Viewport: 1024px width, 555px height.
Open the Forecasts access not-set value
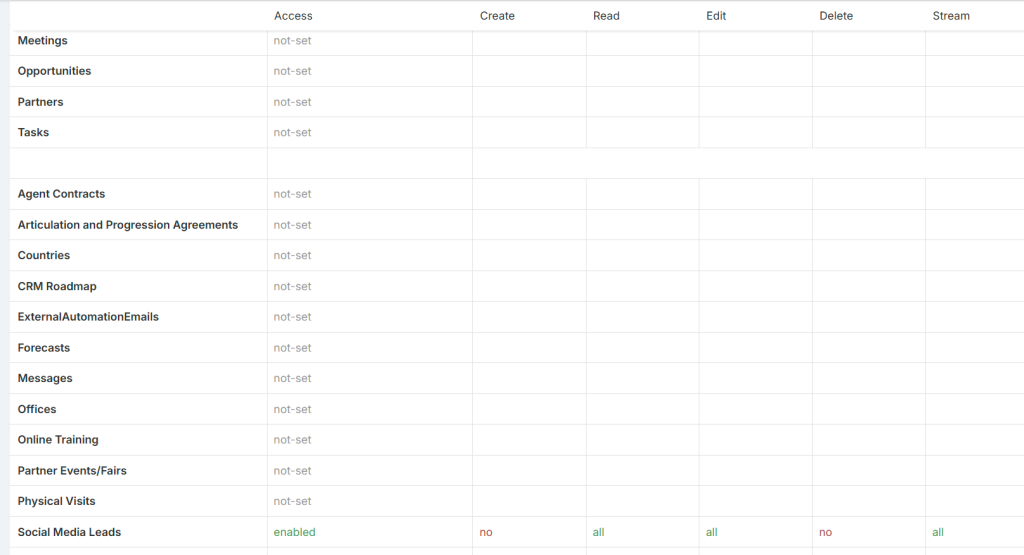tap(292, 348)
